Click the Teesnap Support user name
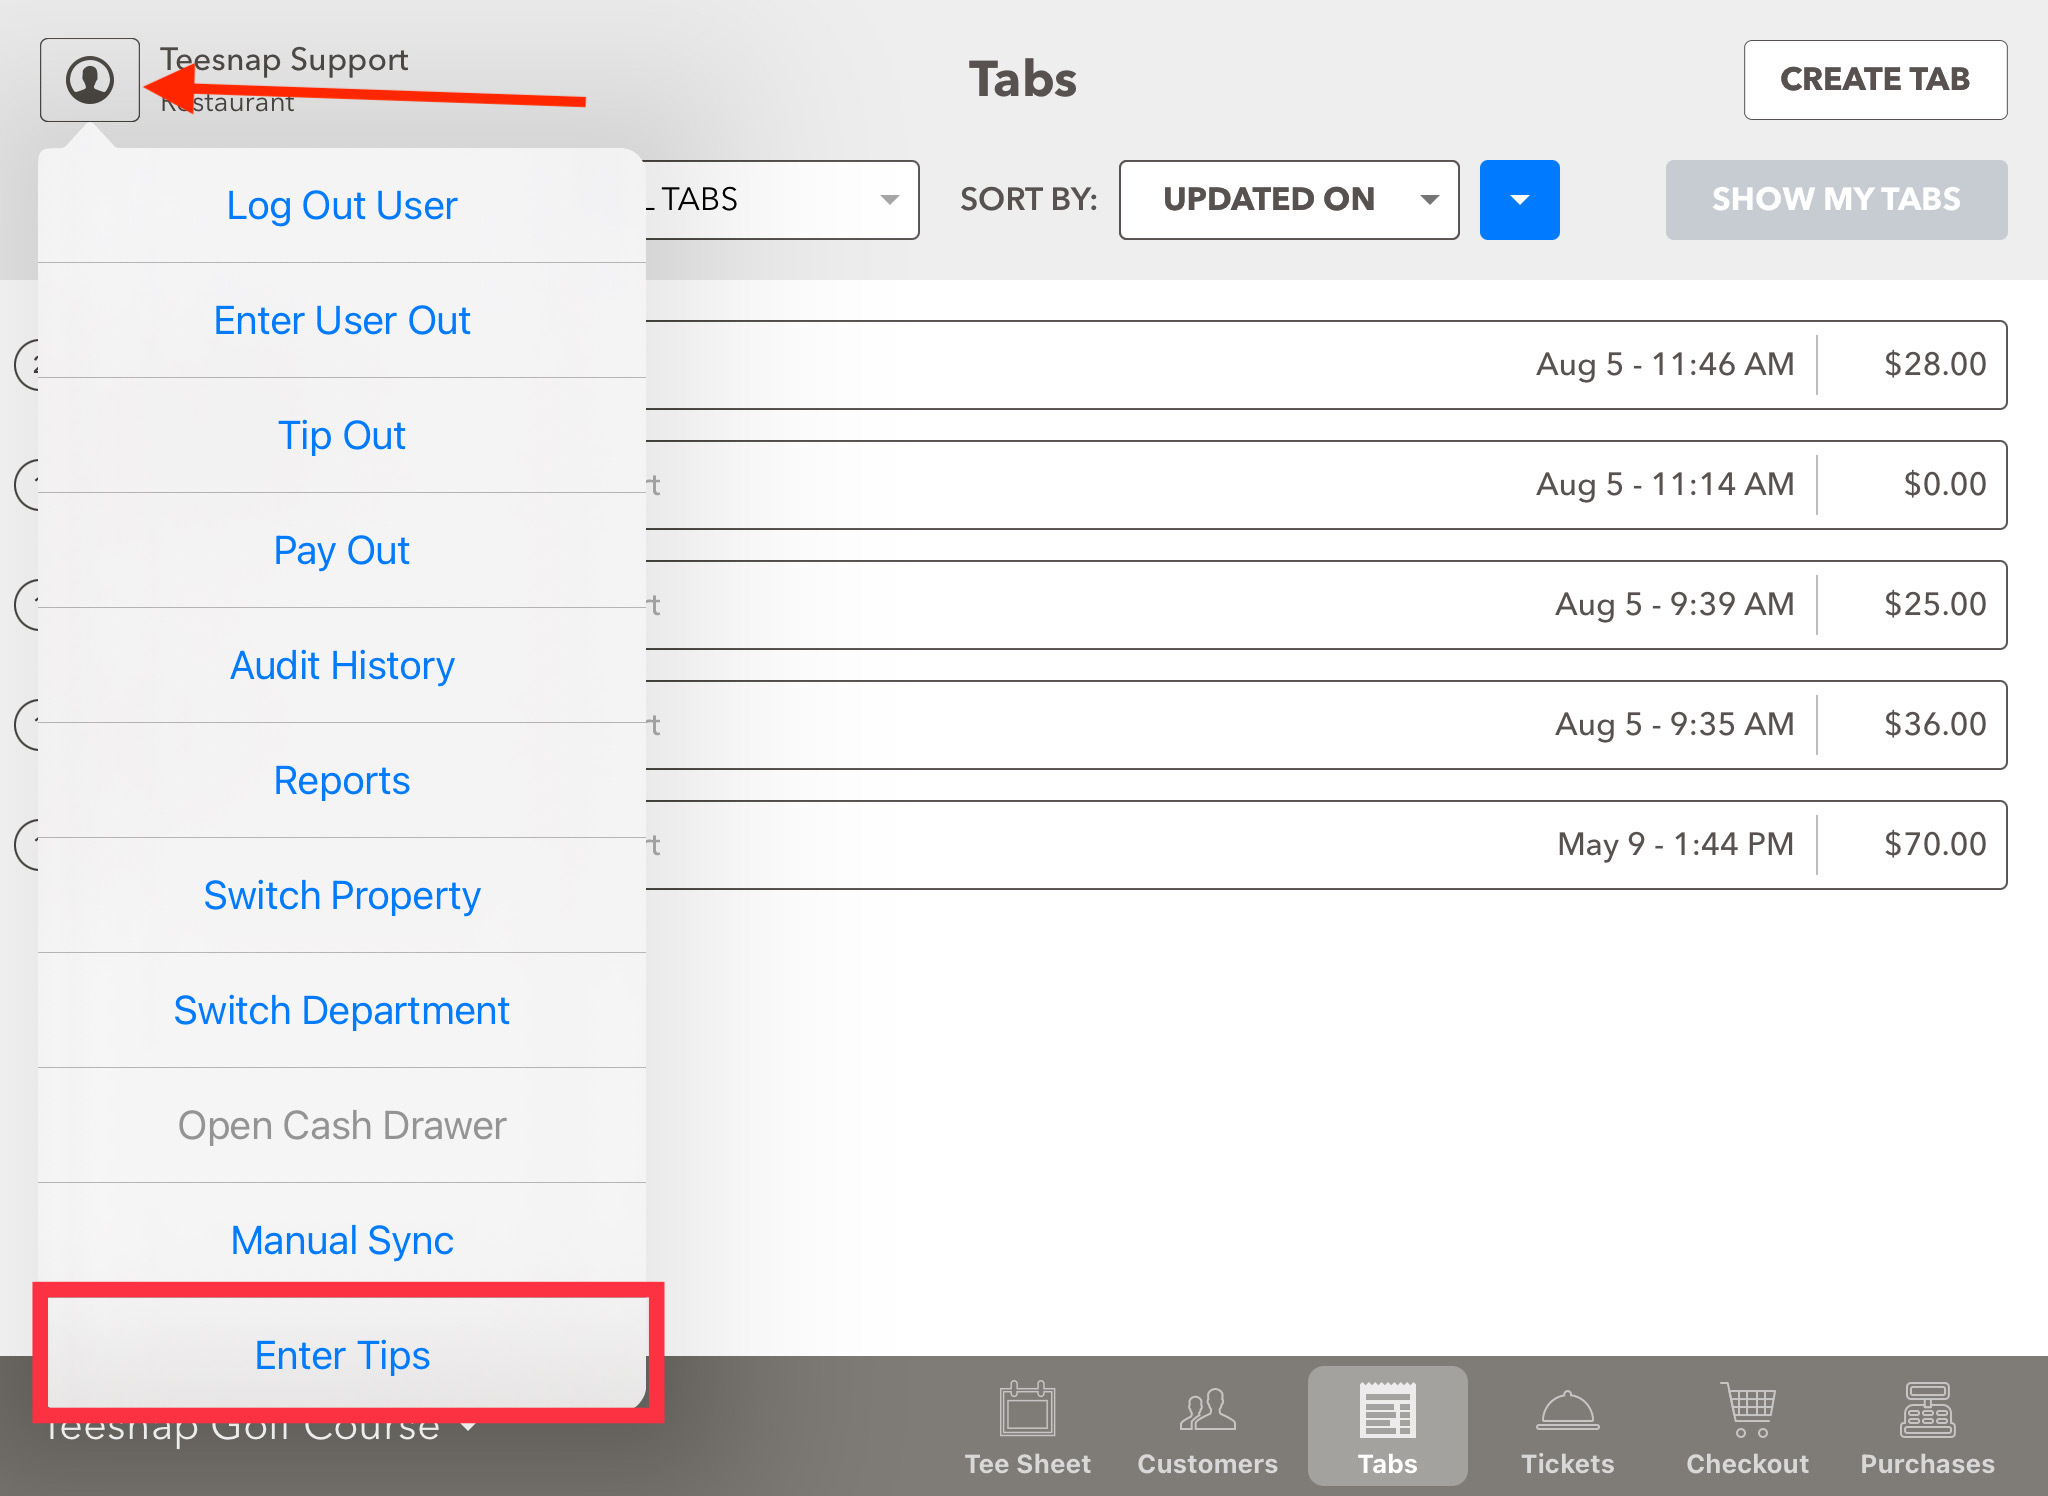The height and width of the screenshot is (1496, 2048). click(x=285, y=60)
